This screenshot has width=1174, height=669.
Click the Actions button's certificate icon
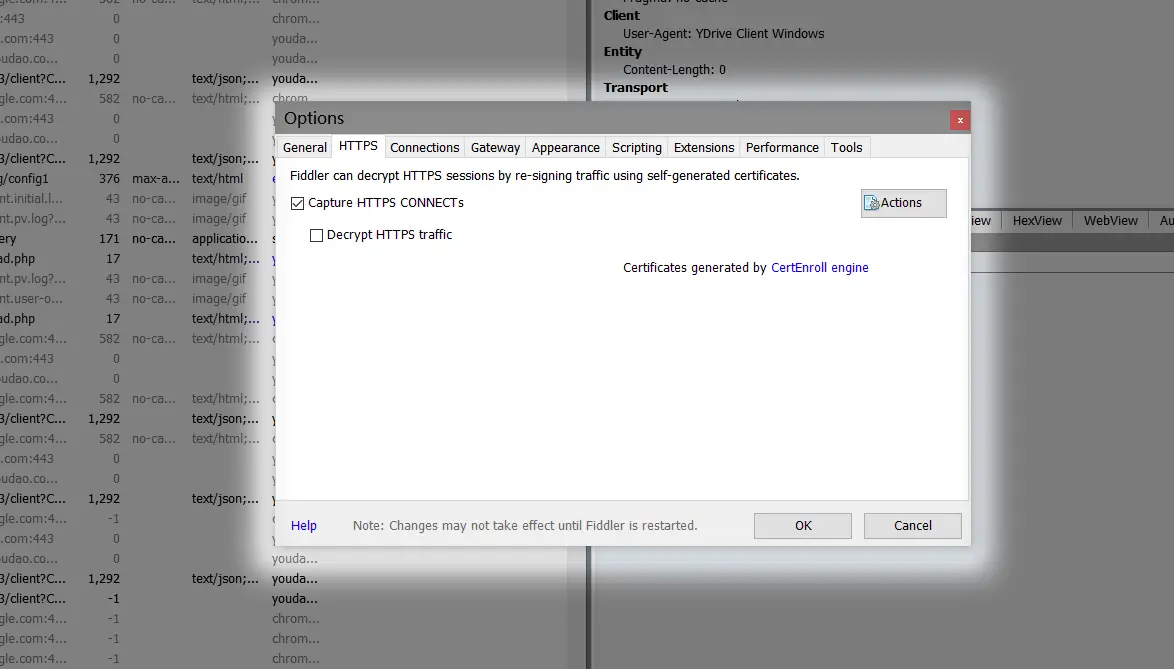pos(872,204)
